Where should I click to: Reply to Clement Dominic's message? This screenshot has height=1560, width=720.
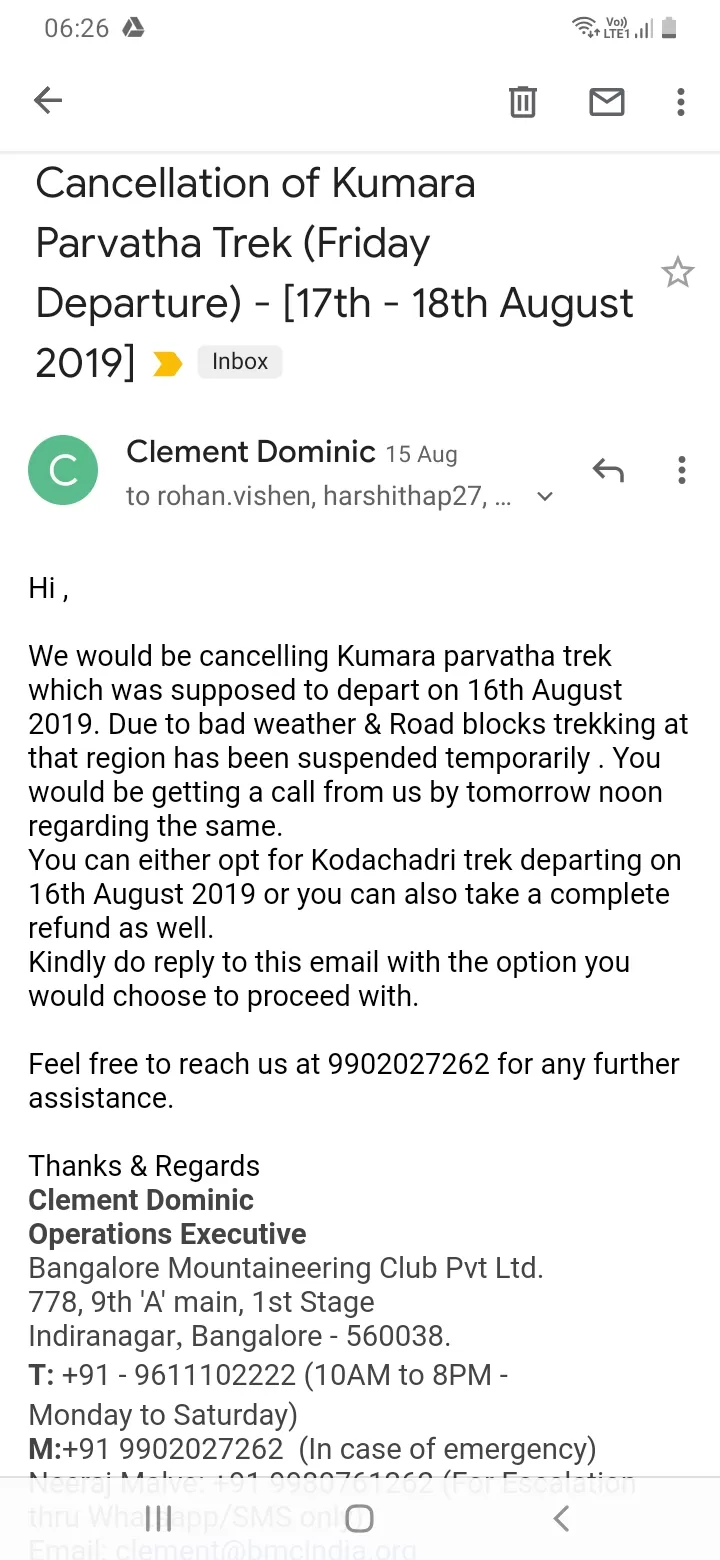tap(608, 469)
